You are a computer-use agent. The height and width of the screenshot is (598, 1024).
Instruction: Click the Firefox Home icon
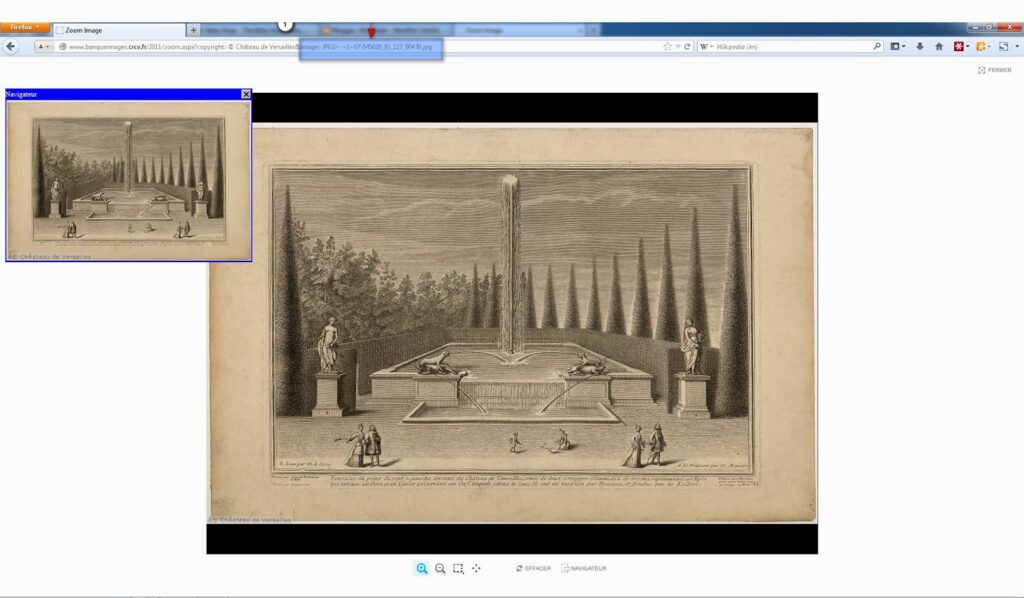click(938, 46)
